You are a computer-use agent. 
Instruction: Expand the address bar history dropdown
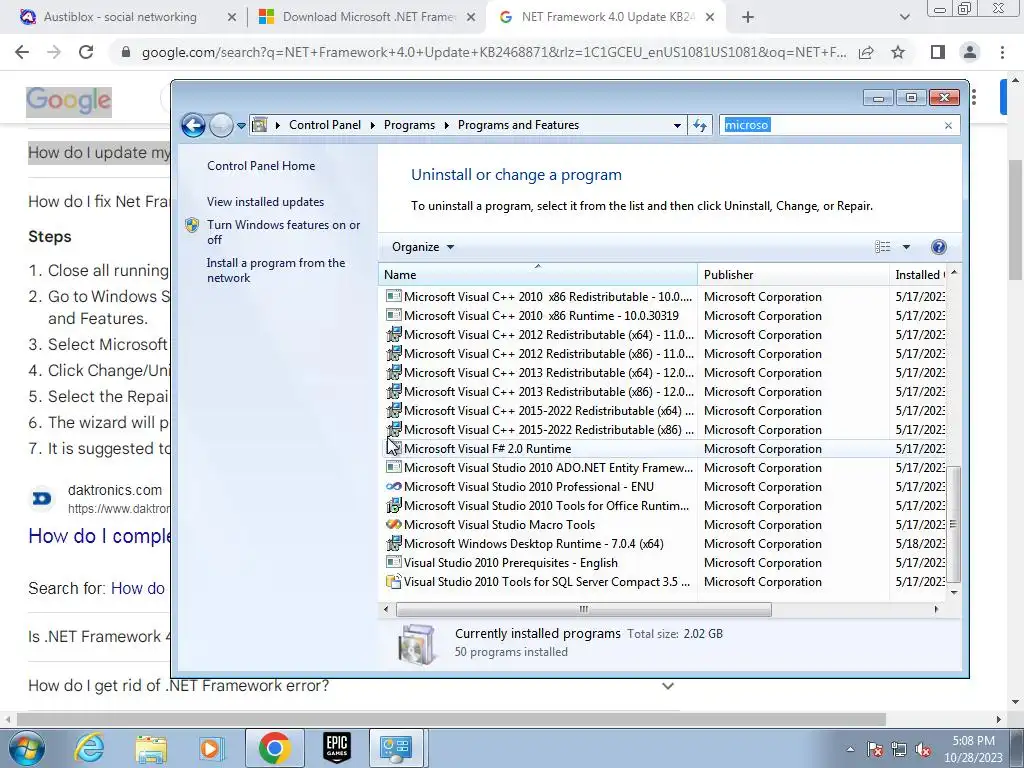(x=677, y=125)
